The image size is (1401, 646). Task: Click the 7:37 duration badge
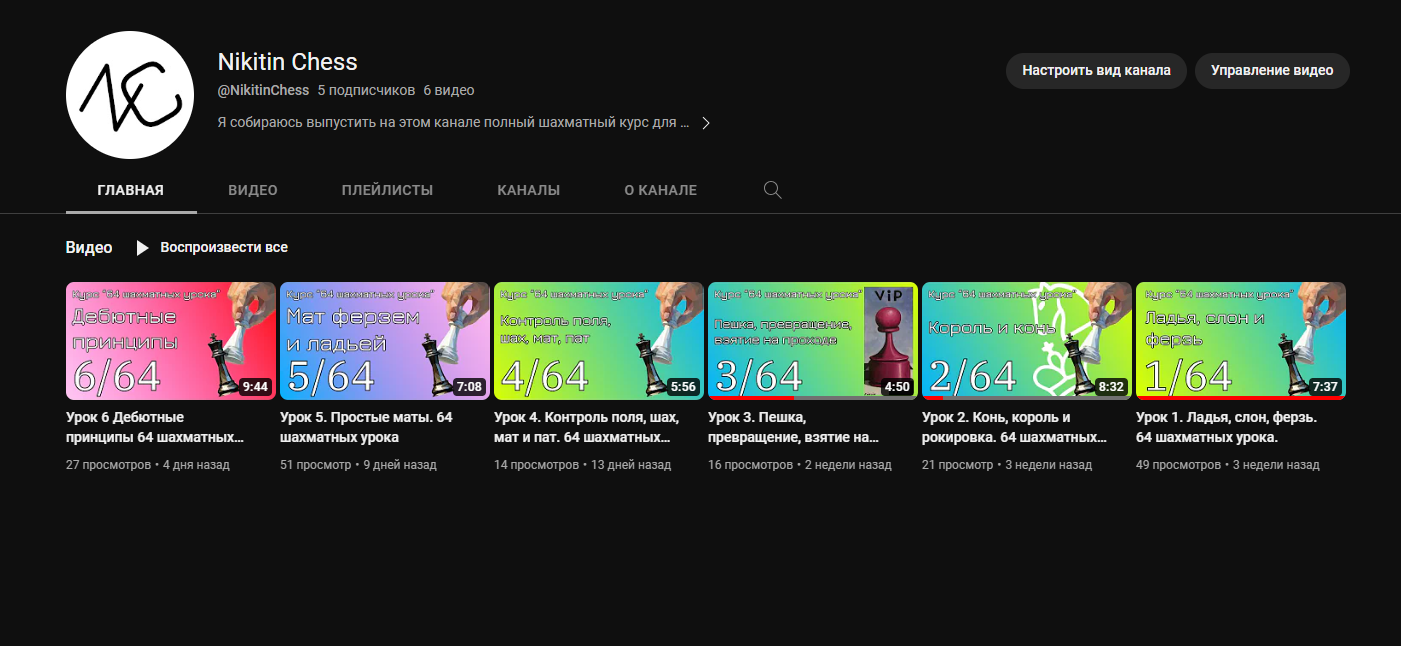tap(1325, 387)
